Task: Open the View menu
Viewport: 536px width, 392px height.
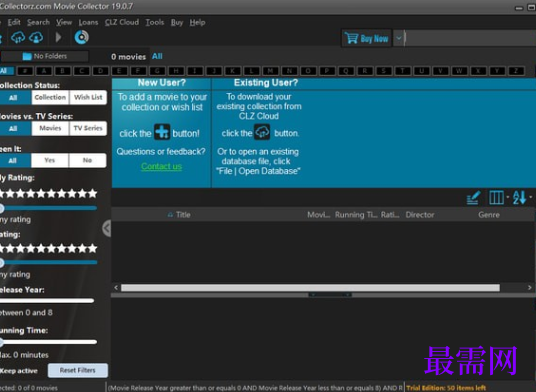Action: (64, 23)
